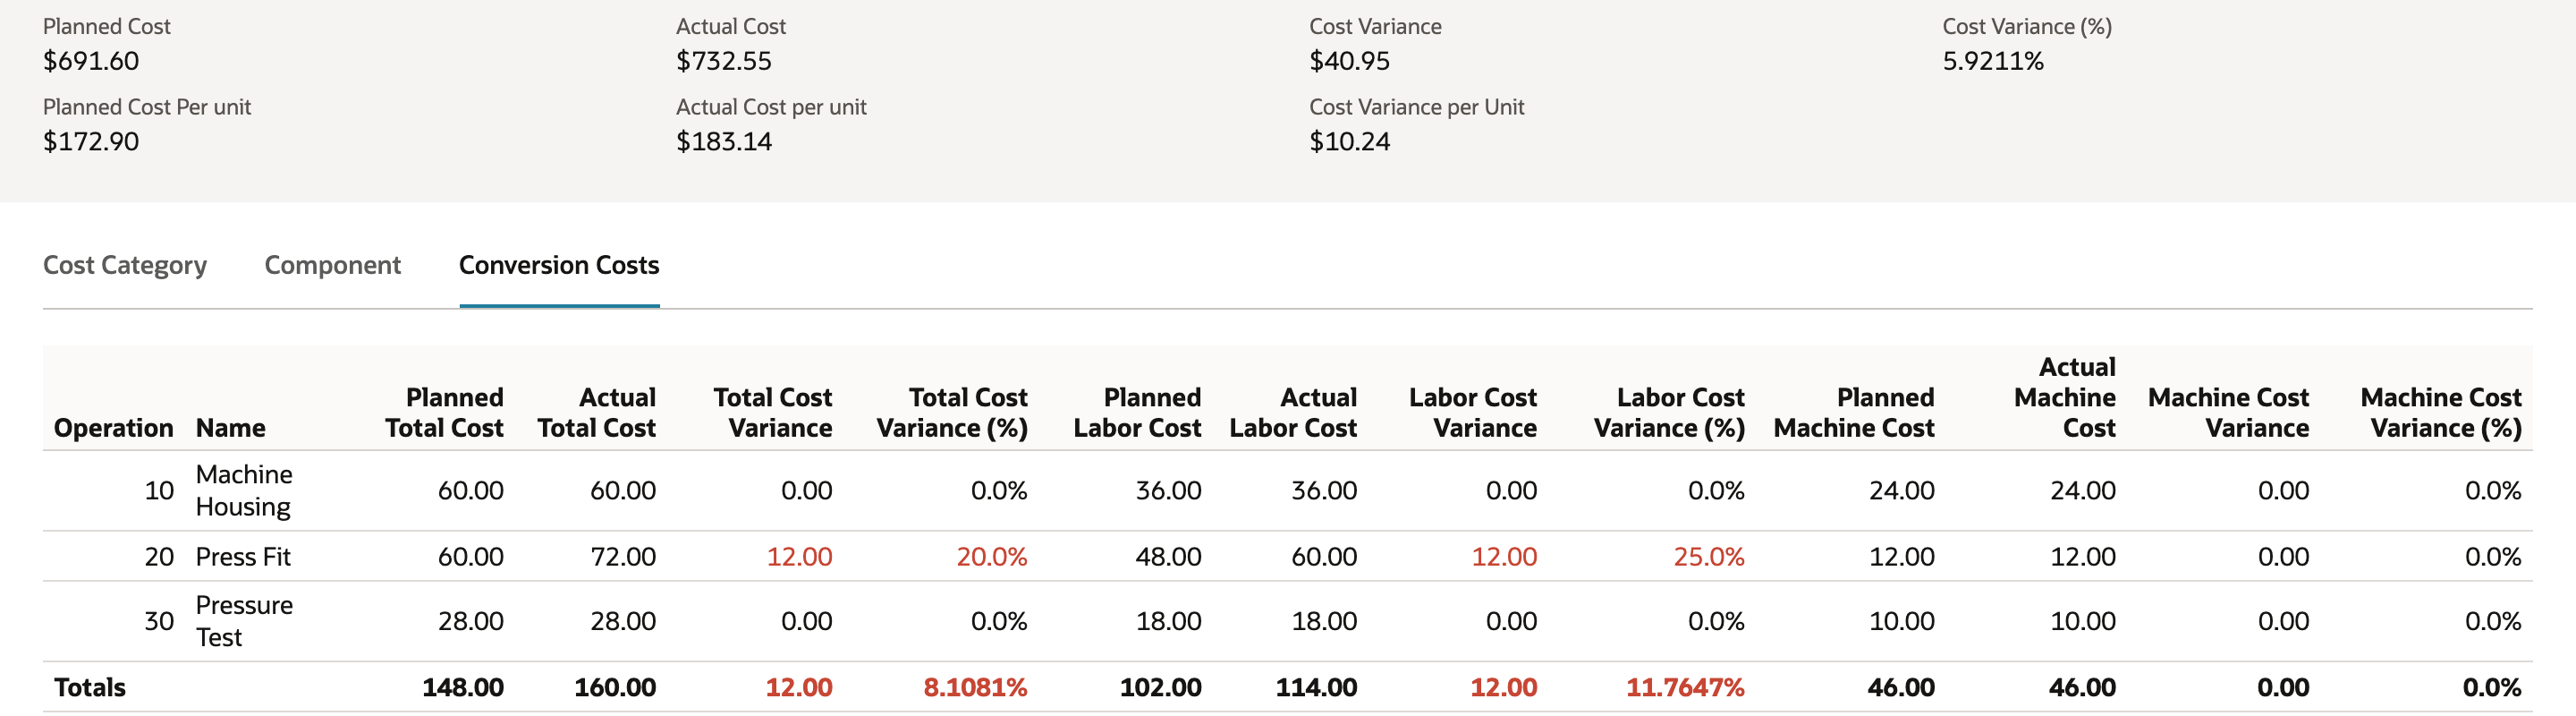Click Press Fit total cost variance 20.0%
The width and height of the screenshot is (2576, 716).
point(992,556)
